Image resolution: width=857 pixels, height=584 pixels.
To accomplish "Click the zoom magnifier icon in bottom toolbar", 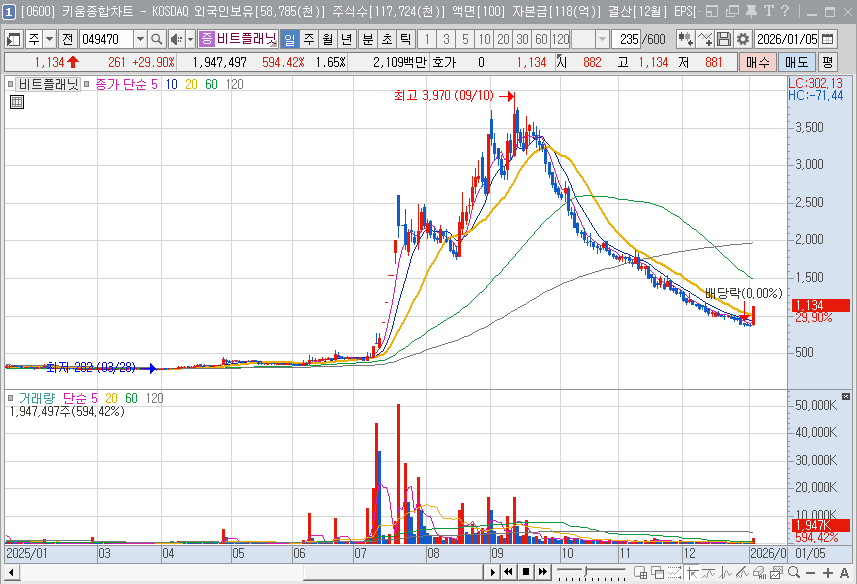I will (x=794, y=573).
